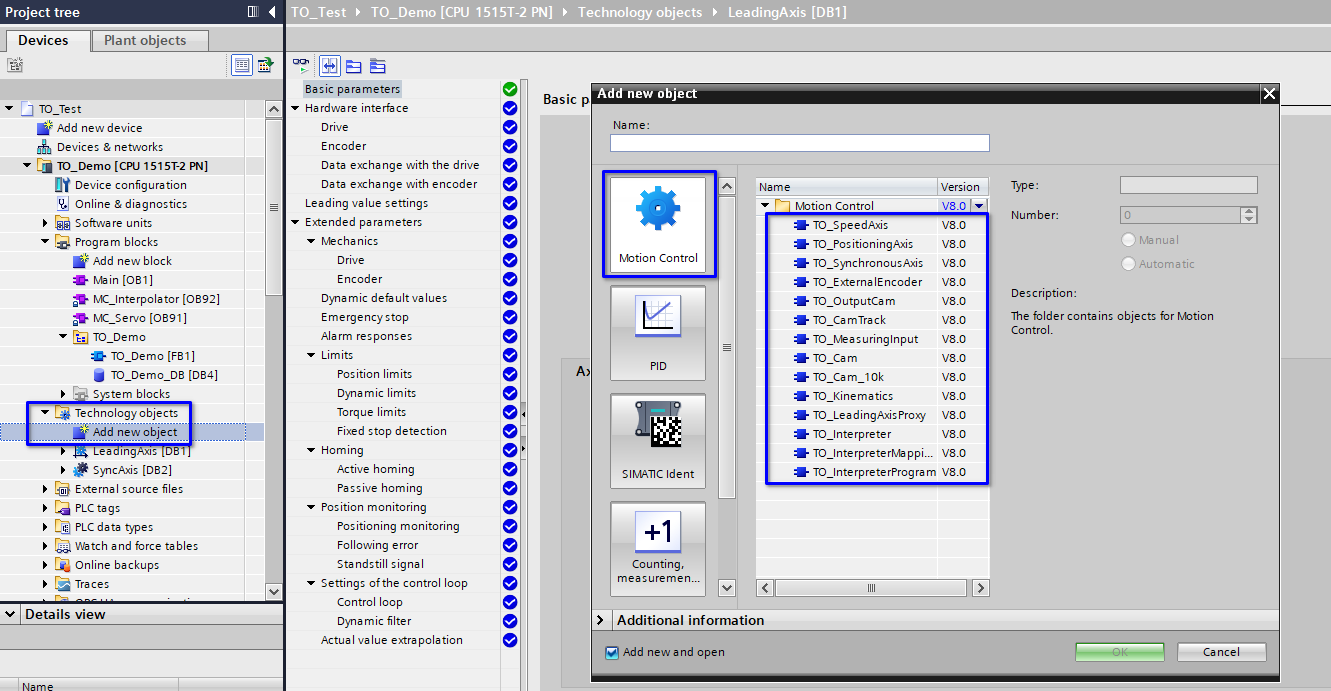Screen dimensions: 1331x691
Task: Select the Manual numbering radio button
Action: click(x=1129, y=240)
